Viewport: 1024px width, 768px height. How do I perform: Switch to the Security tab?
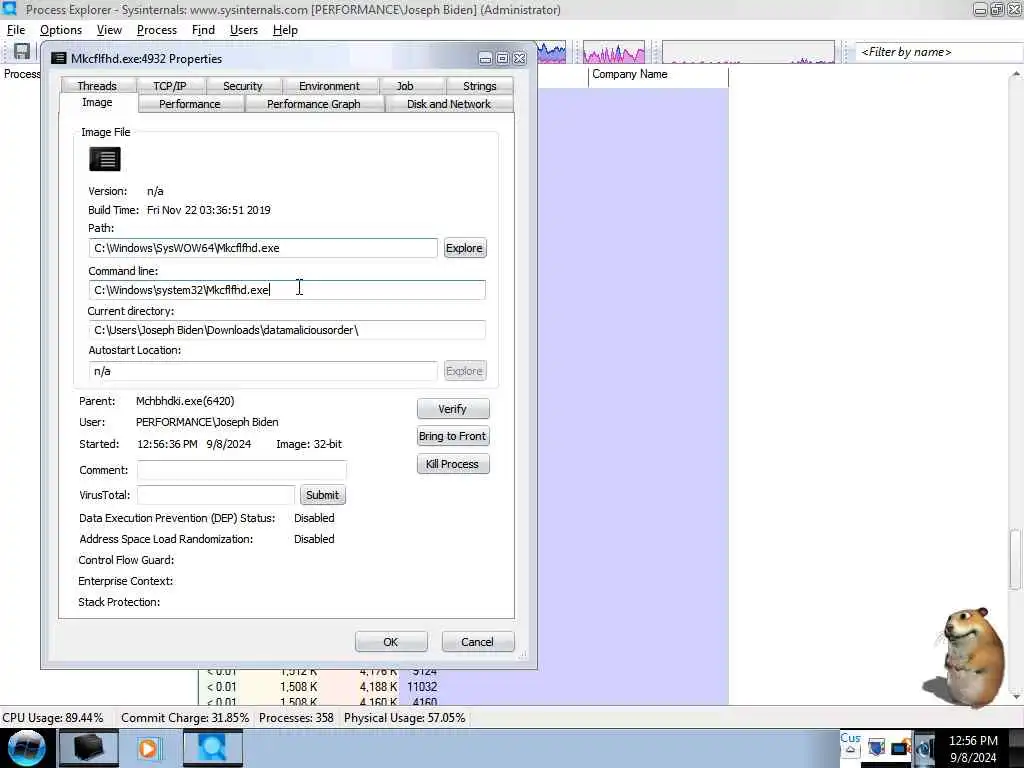[x=242, y=86]
